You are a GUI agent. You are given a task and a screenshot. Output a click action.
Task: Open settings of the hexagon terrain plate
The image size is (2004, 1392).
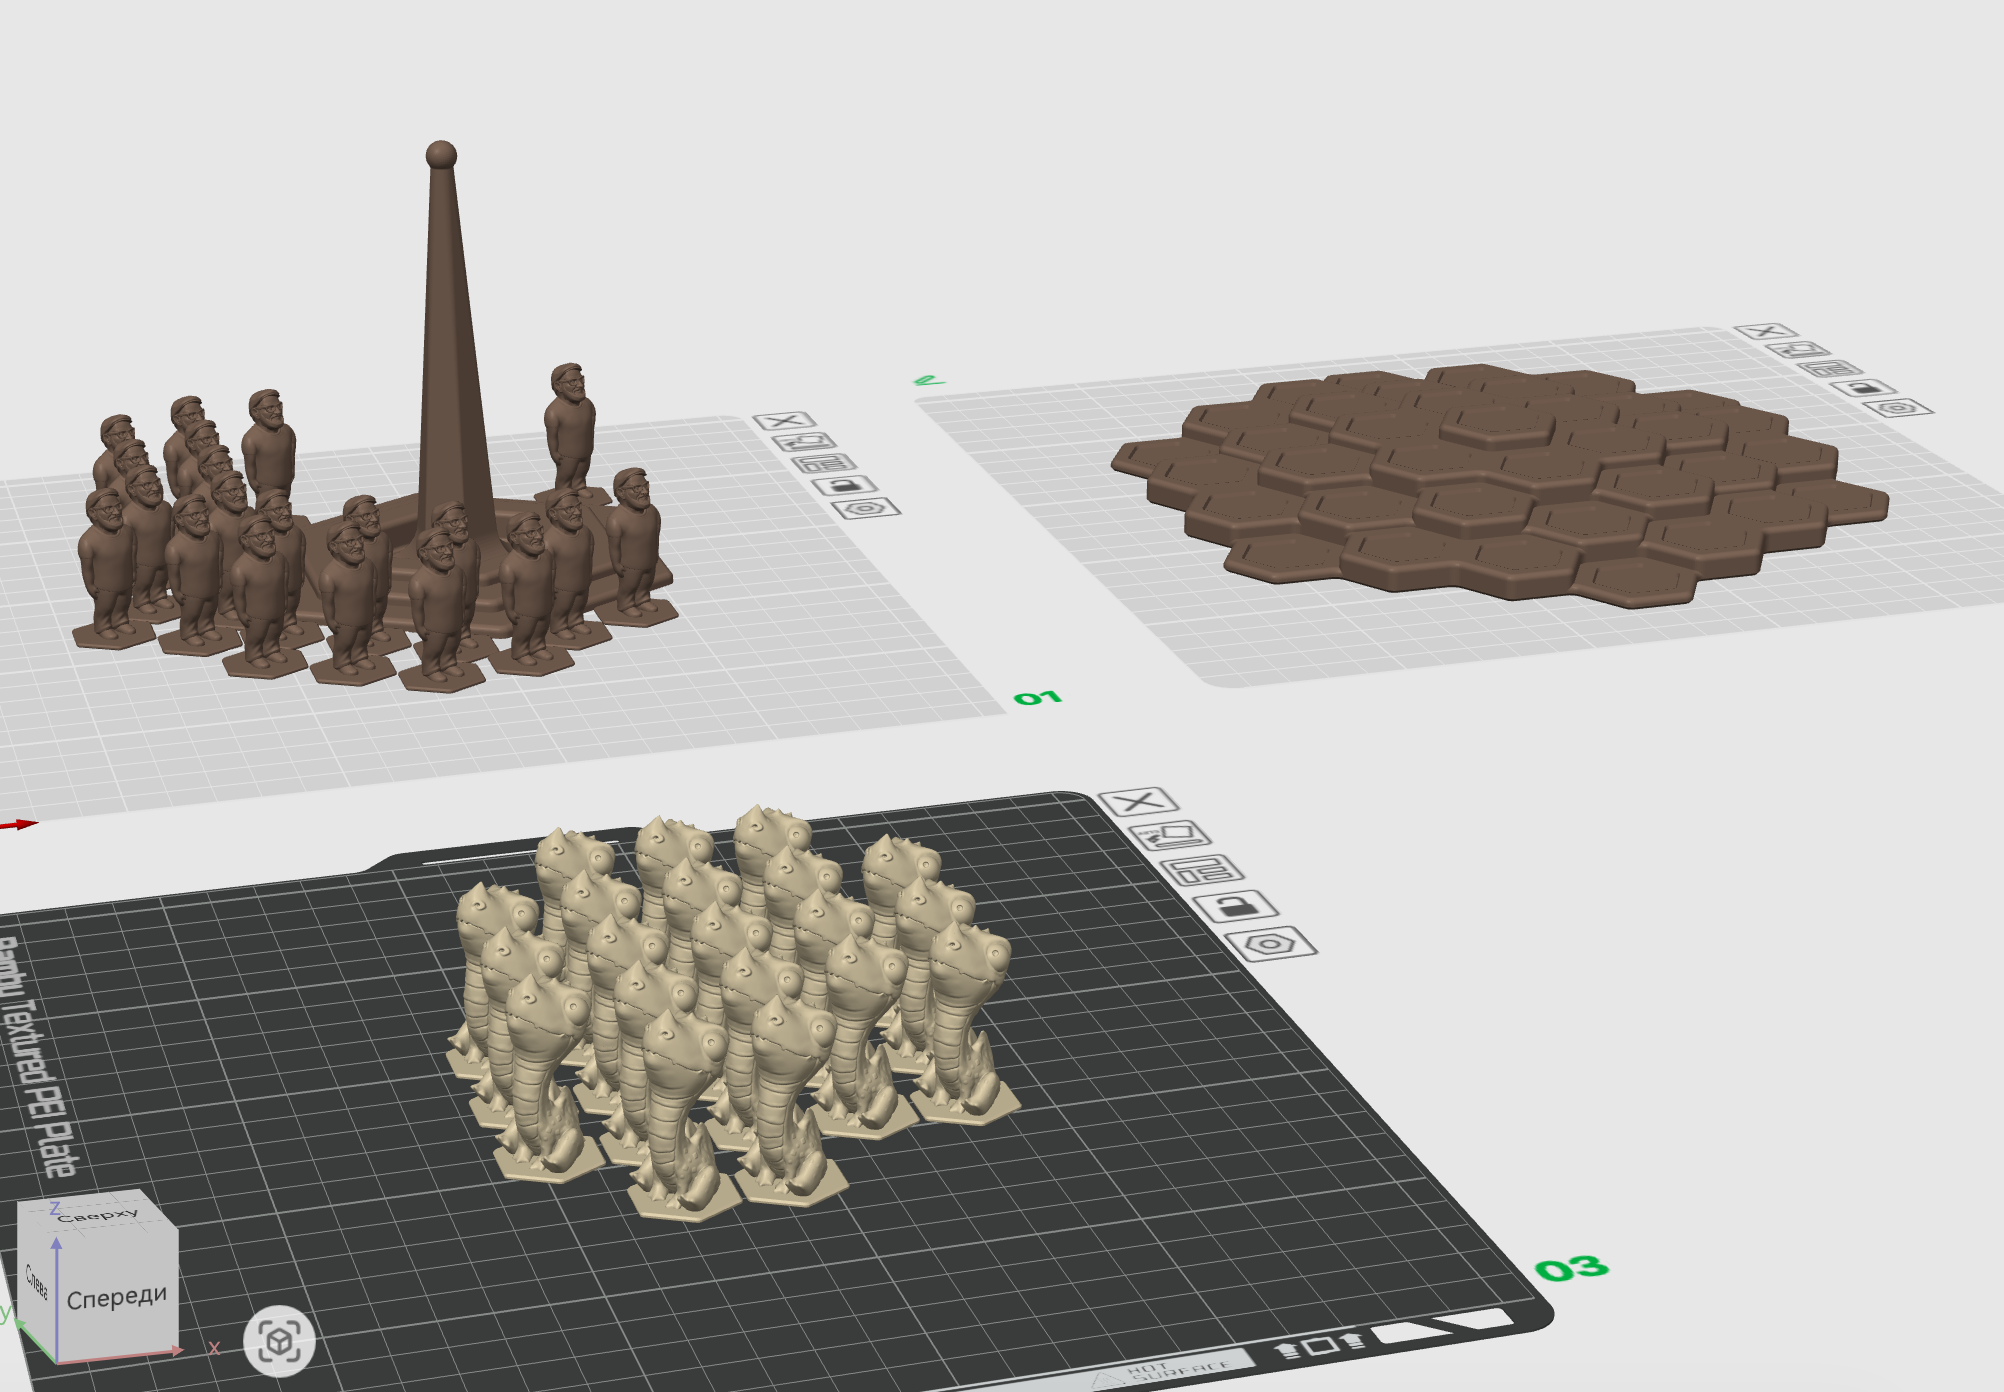click(1897, 408)
